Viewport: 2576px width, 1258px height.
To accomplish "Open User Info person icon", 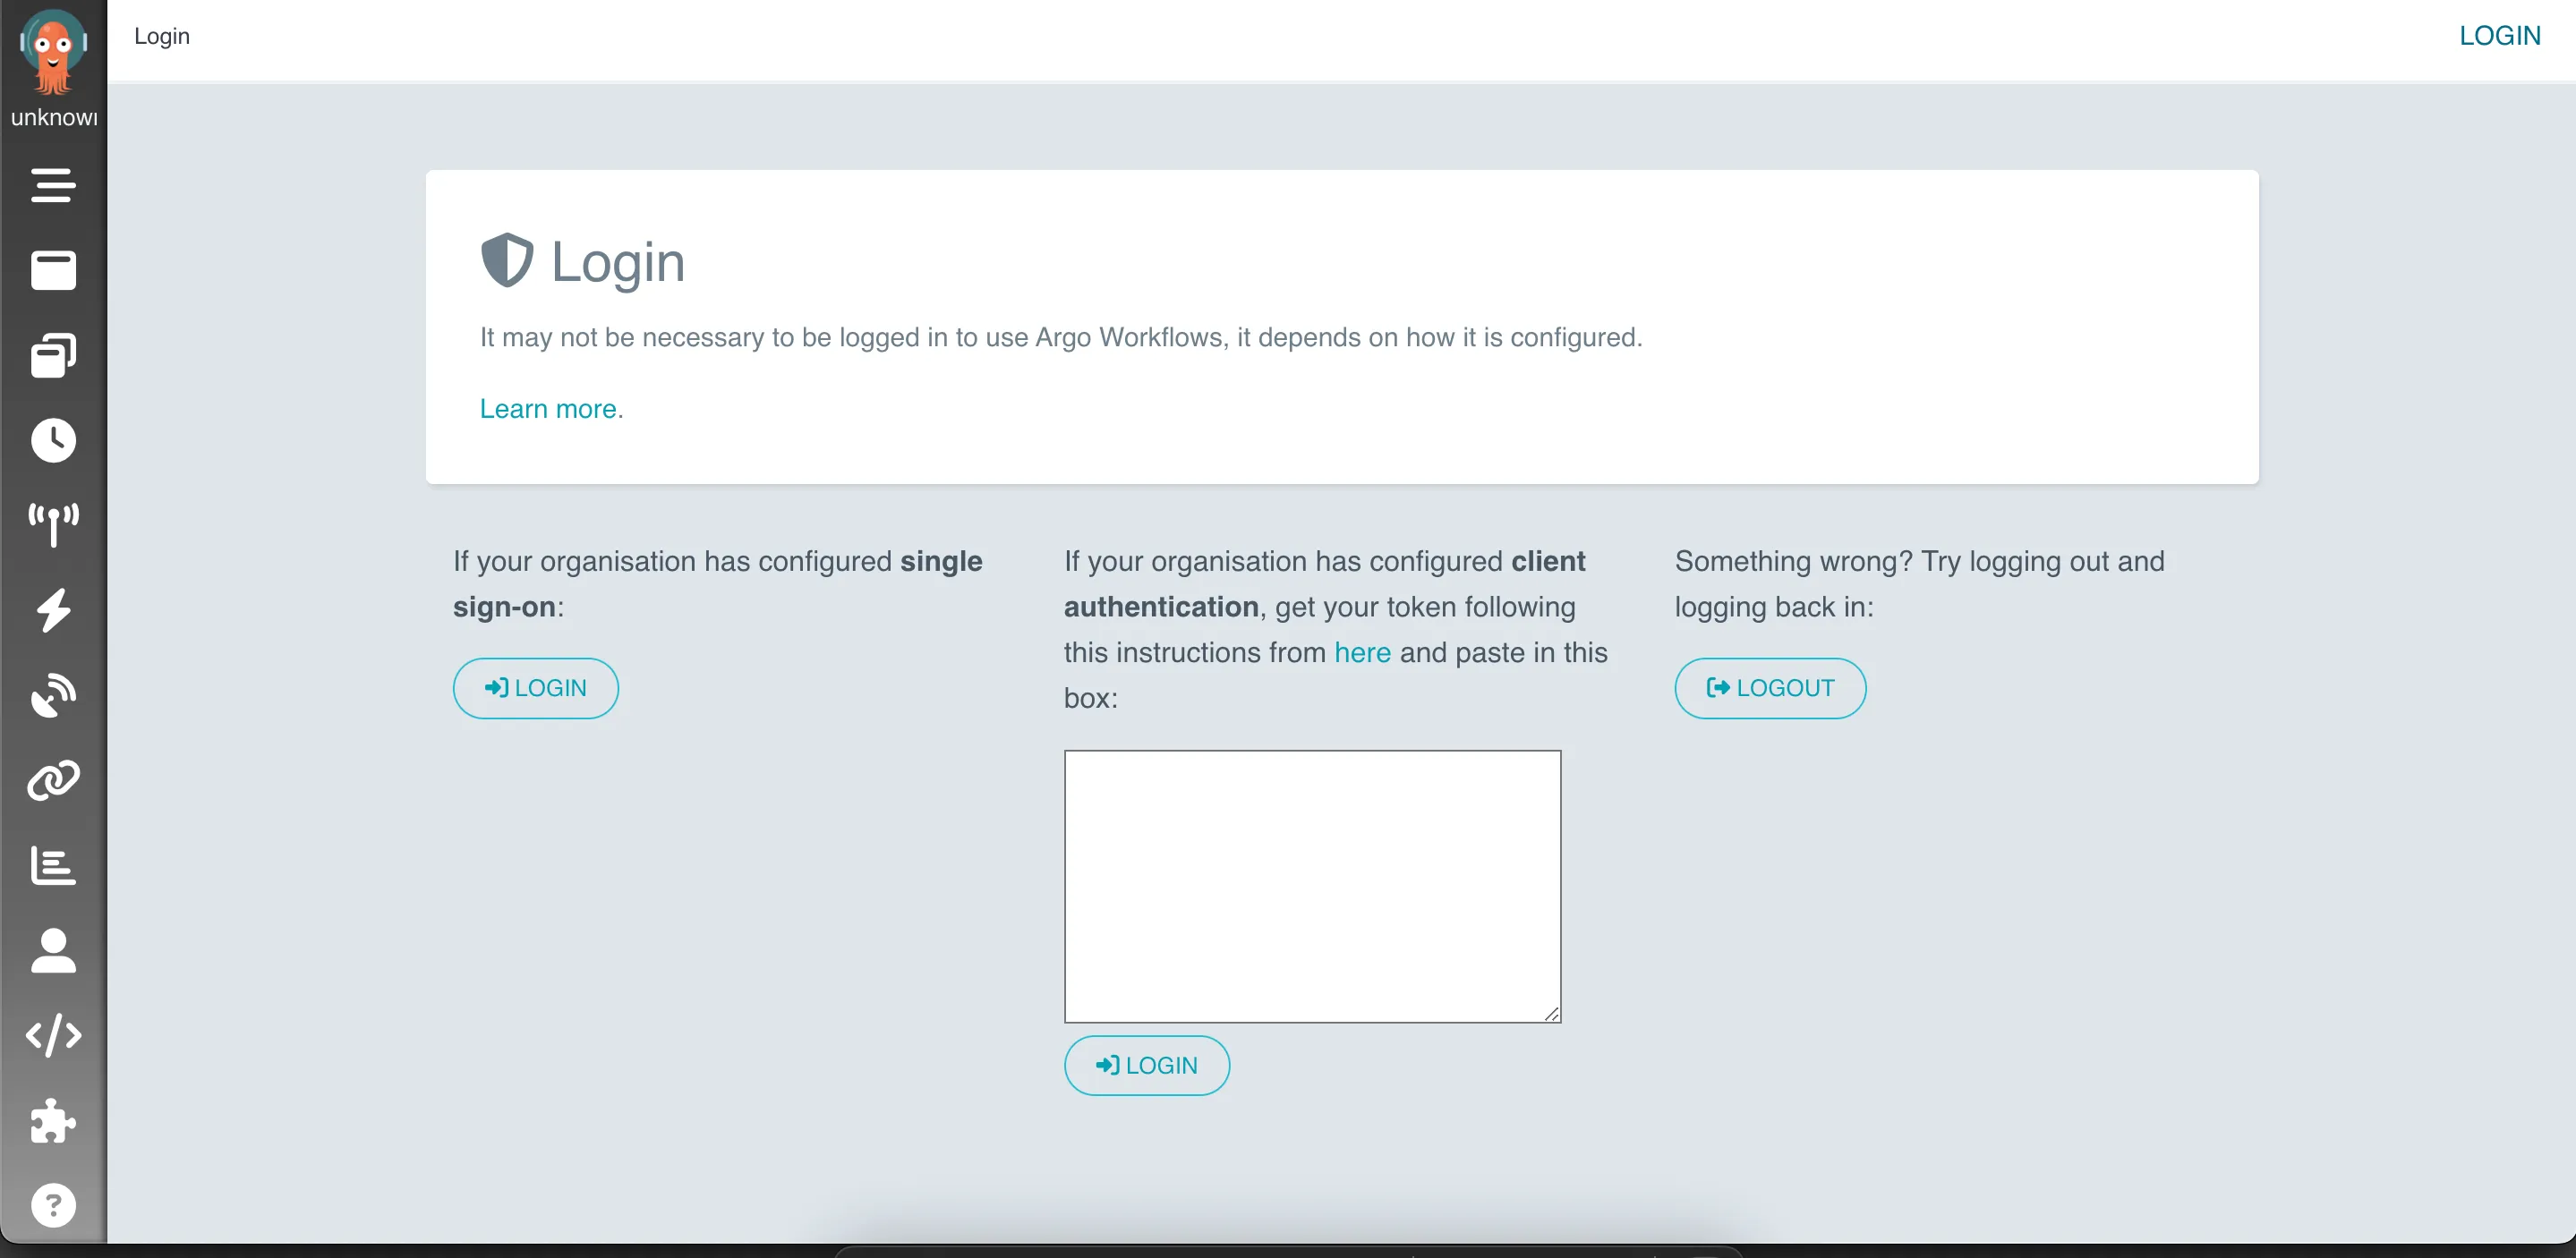I will [53, 950].
